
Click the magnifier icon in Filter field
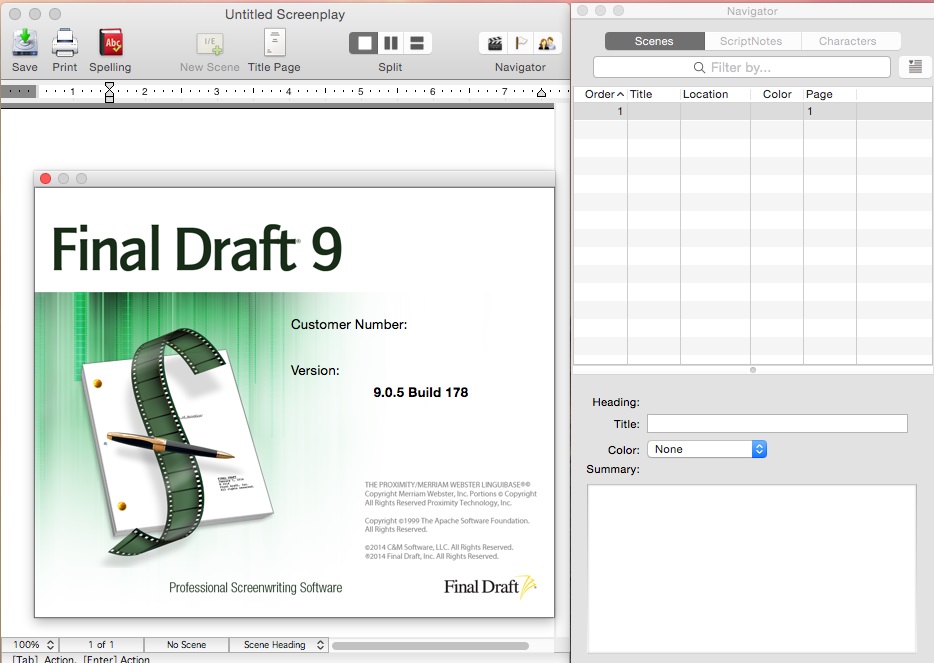pyautogui.click(x=699, y=67)
